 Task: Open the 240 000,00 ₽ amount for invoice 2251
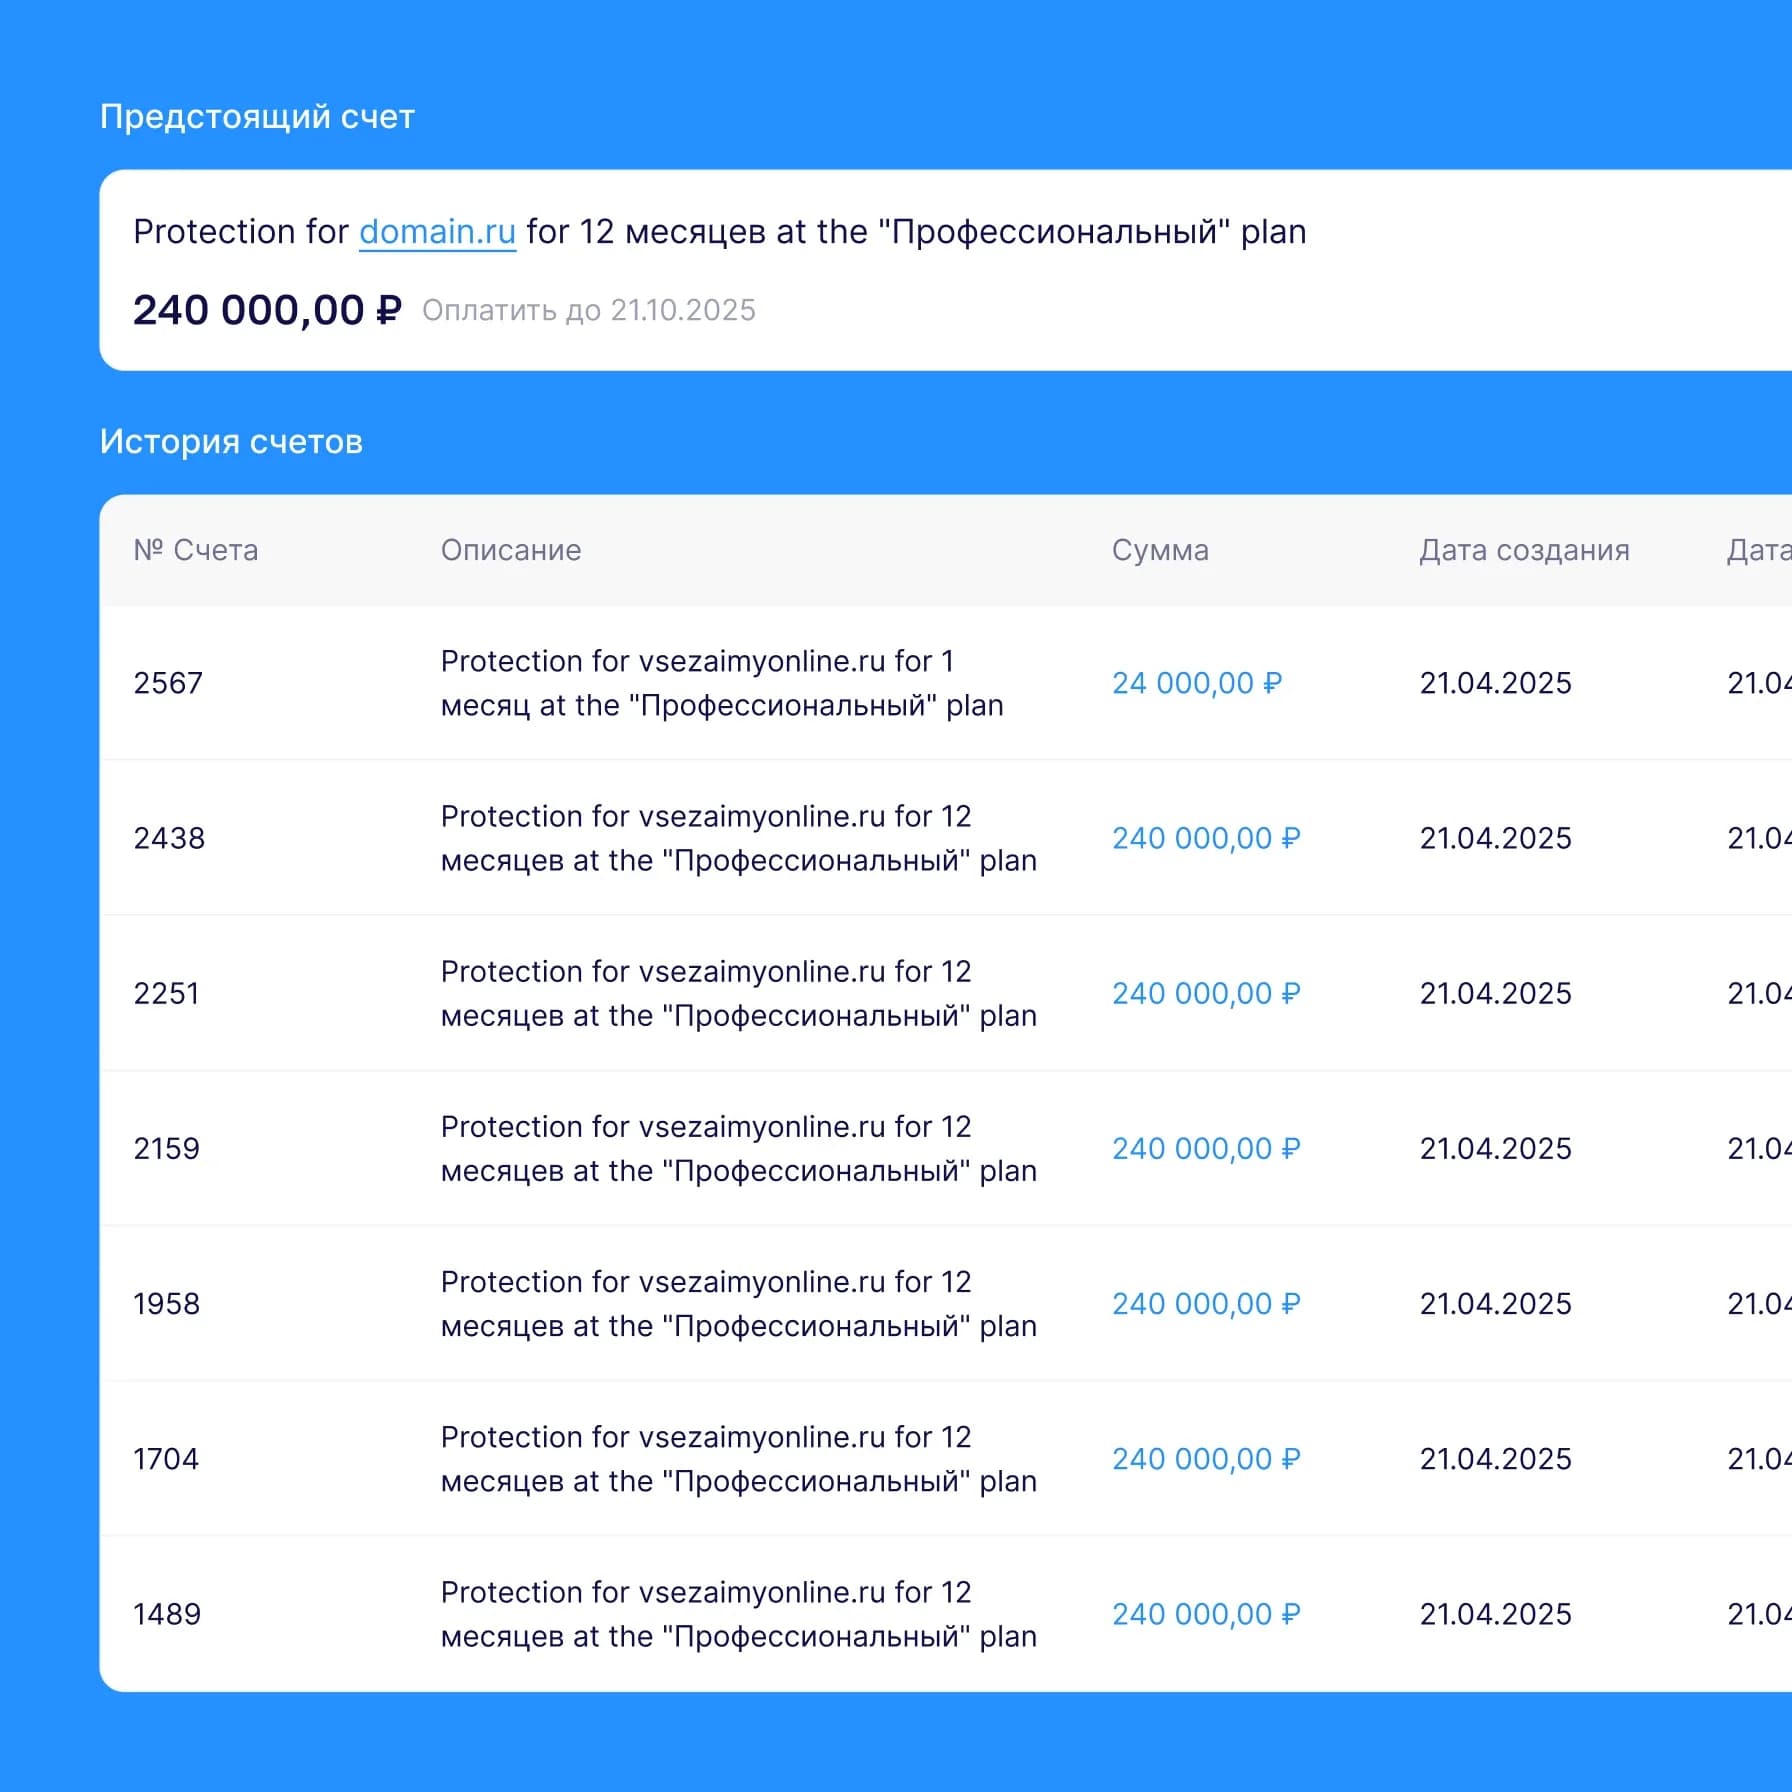click(x=1206, y=993)
